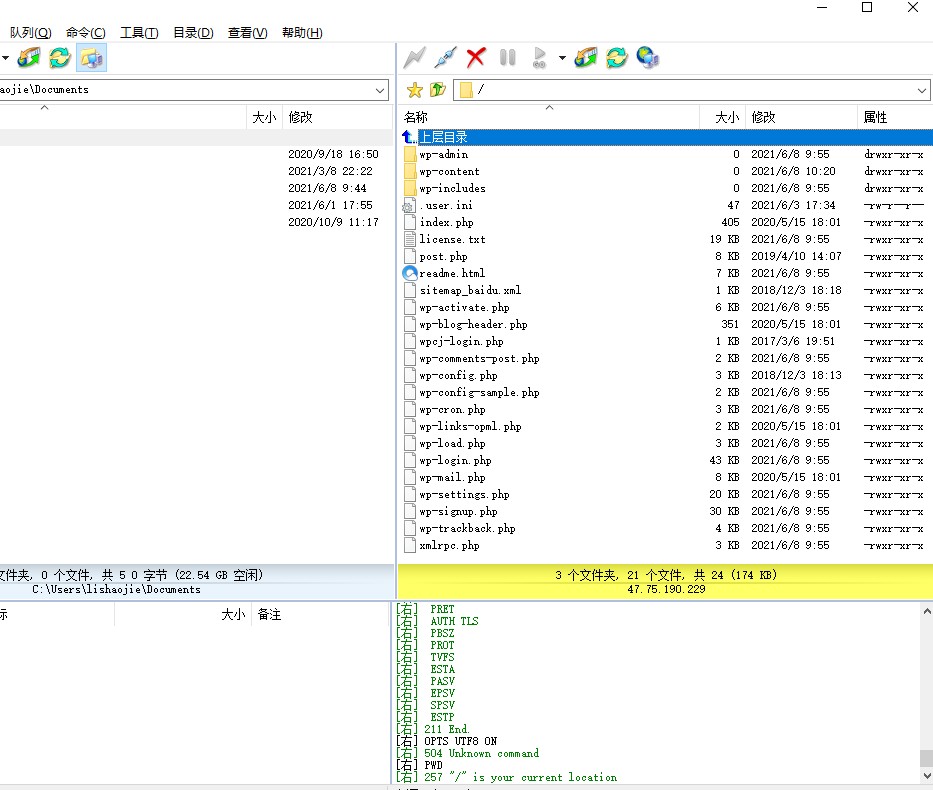The height and width of the screenshot is (790, 933).
Task: Click the remote status bar IP 47.75.190.229
Action: click(666, 590)
